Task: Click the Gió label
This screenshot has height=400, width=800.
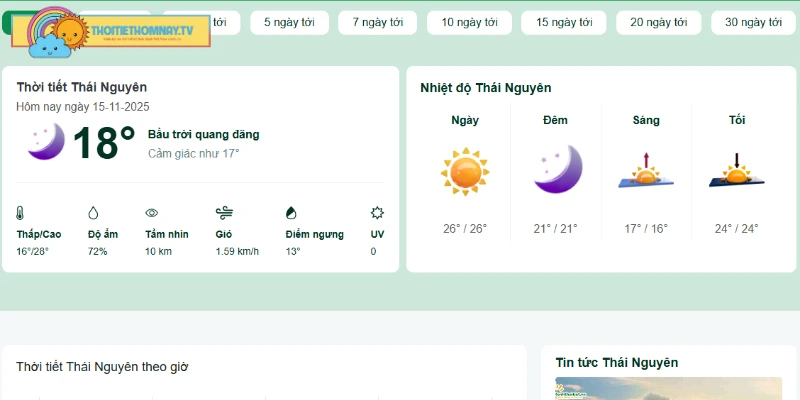Action: click(x=223, y=234)
